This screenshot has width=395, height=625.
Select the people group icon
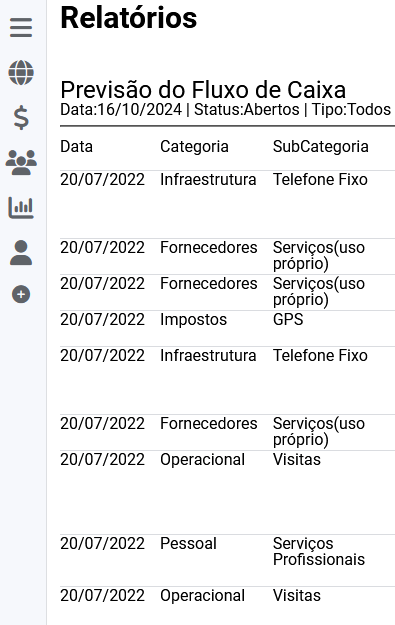point(21,163)
